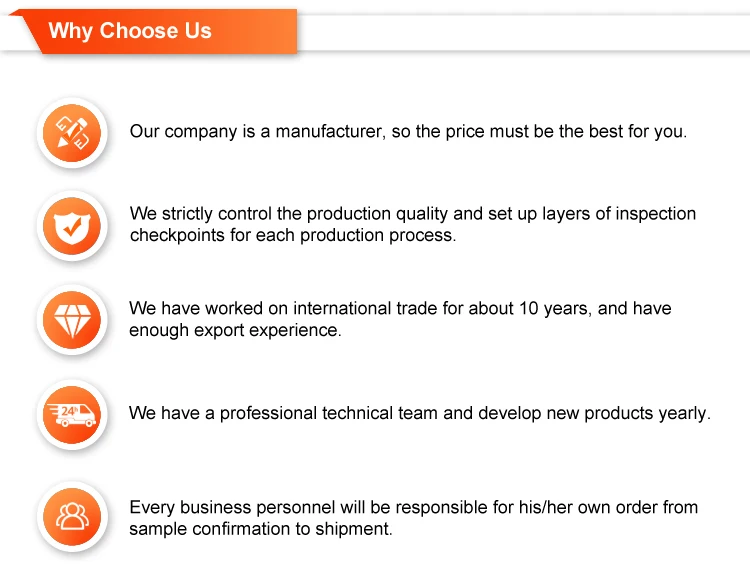This screenshot has height=581, width=750.
Task: Select the manufacturer price text line
Action: coord(408,132)
